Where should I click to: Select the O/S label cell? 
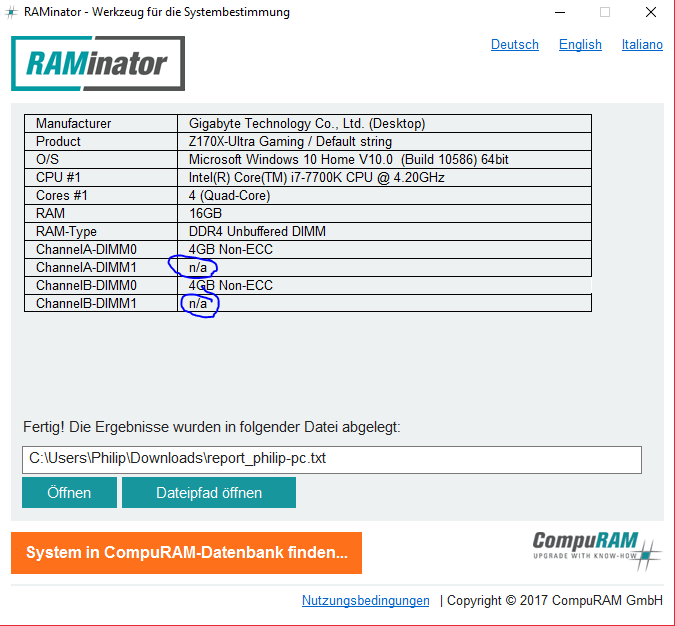coord(101,160)
